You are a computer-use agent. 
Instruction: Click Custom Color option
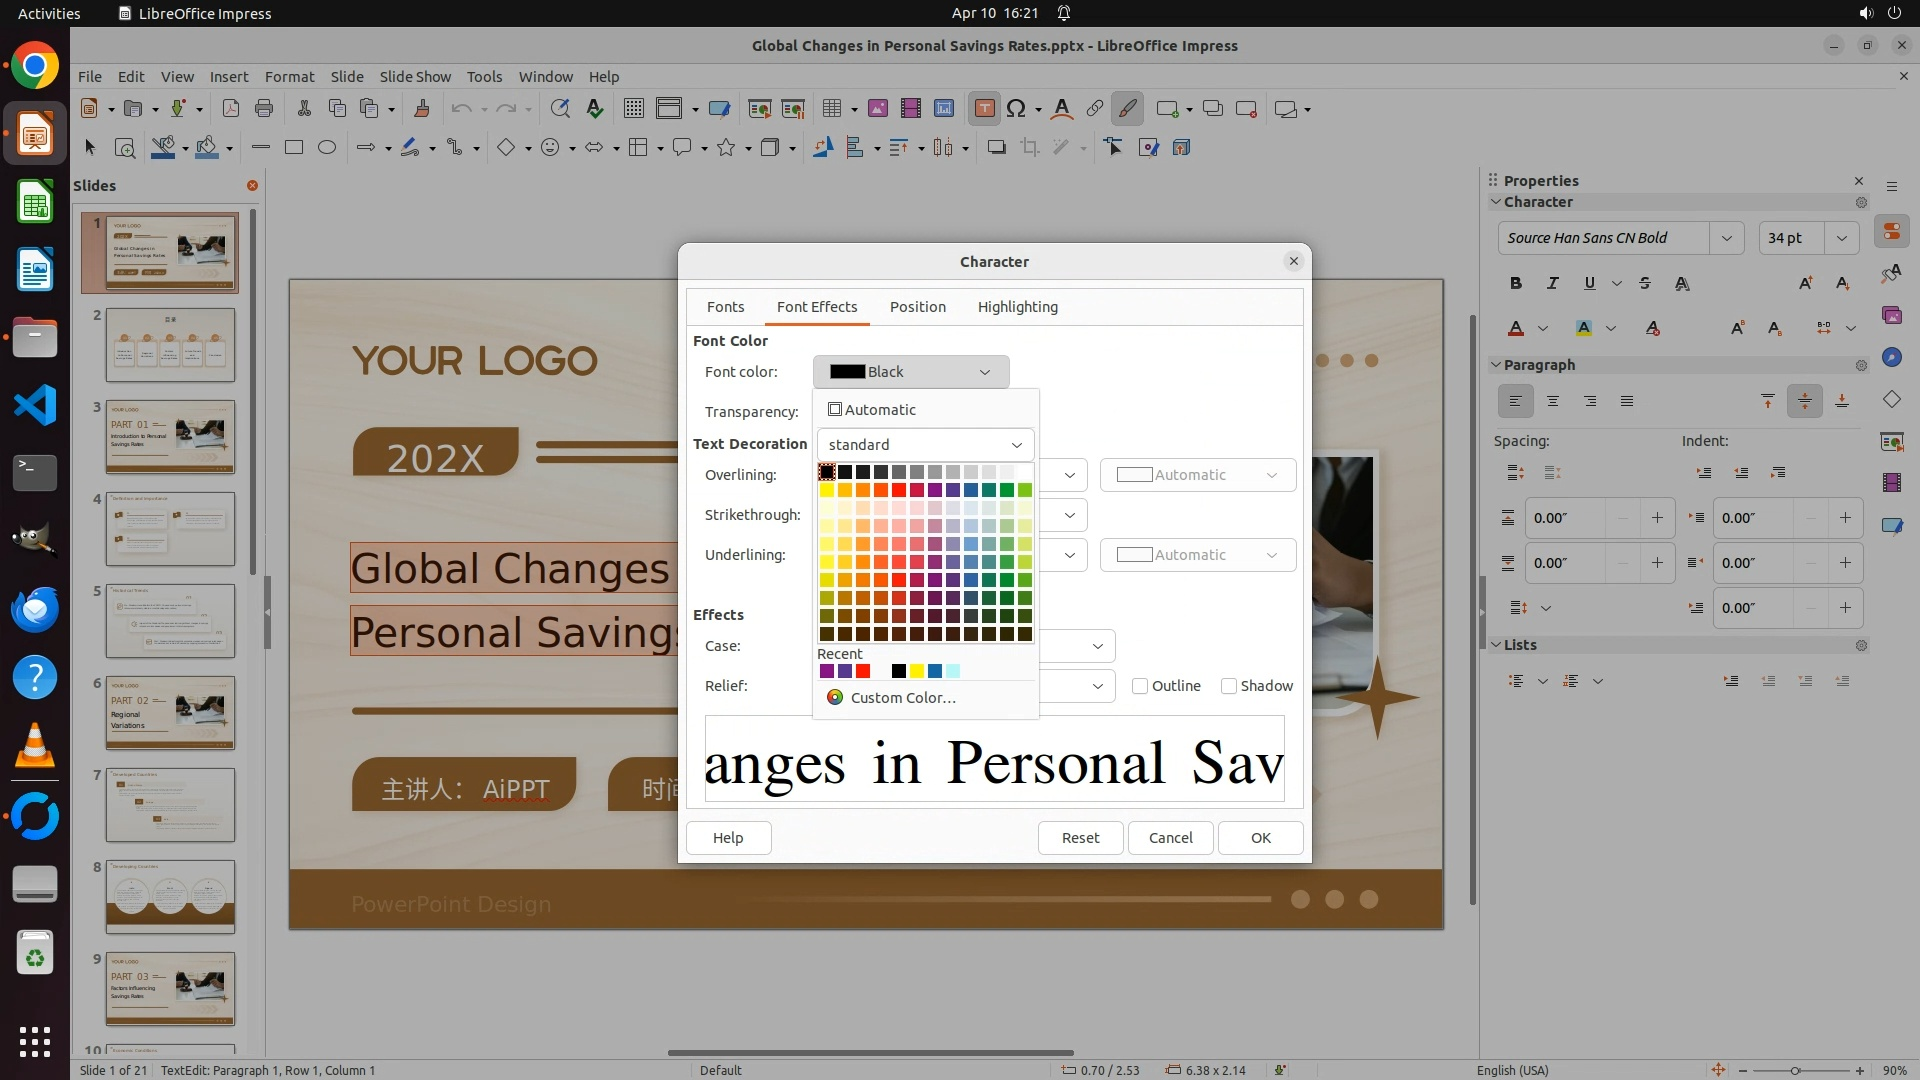click(902, 698)
